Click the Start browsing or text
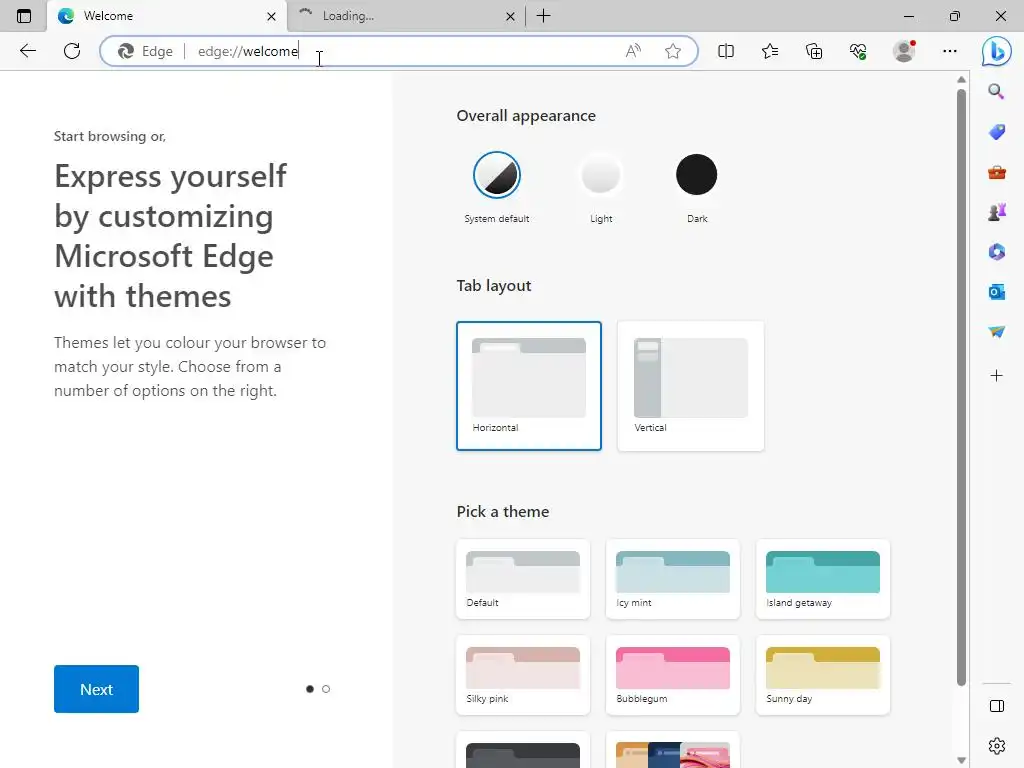 tap(110, 136)
